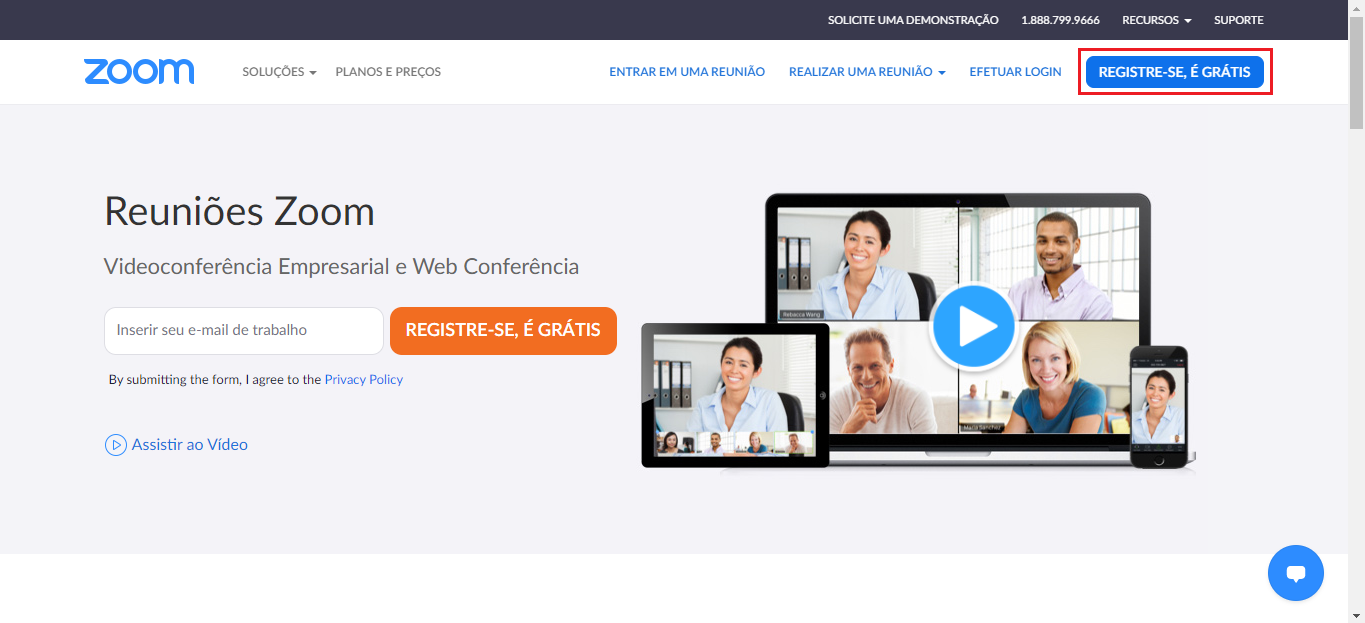Click the tablet screen image
This screenshot has height=623, width=1365.
(x=735, y=395)
